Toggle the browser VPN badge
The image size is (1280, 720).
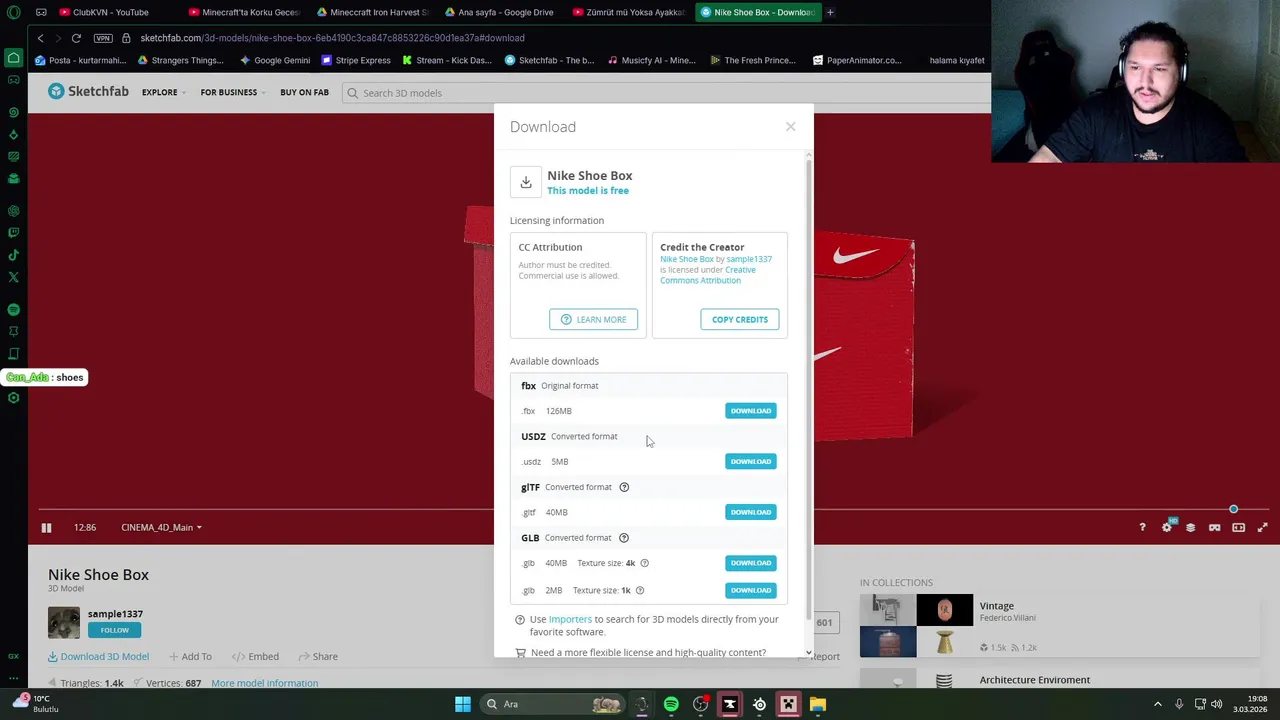pyautogui.click(x=103, y=38)
